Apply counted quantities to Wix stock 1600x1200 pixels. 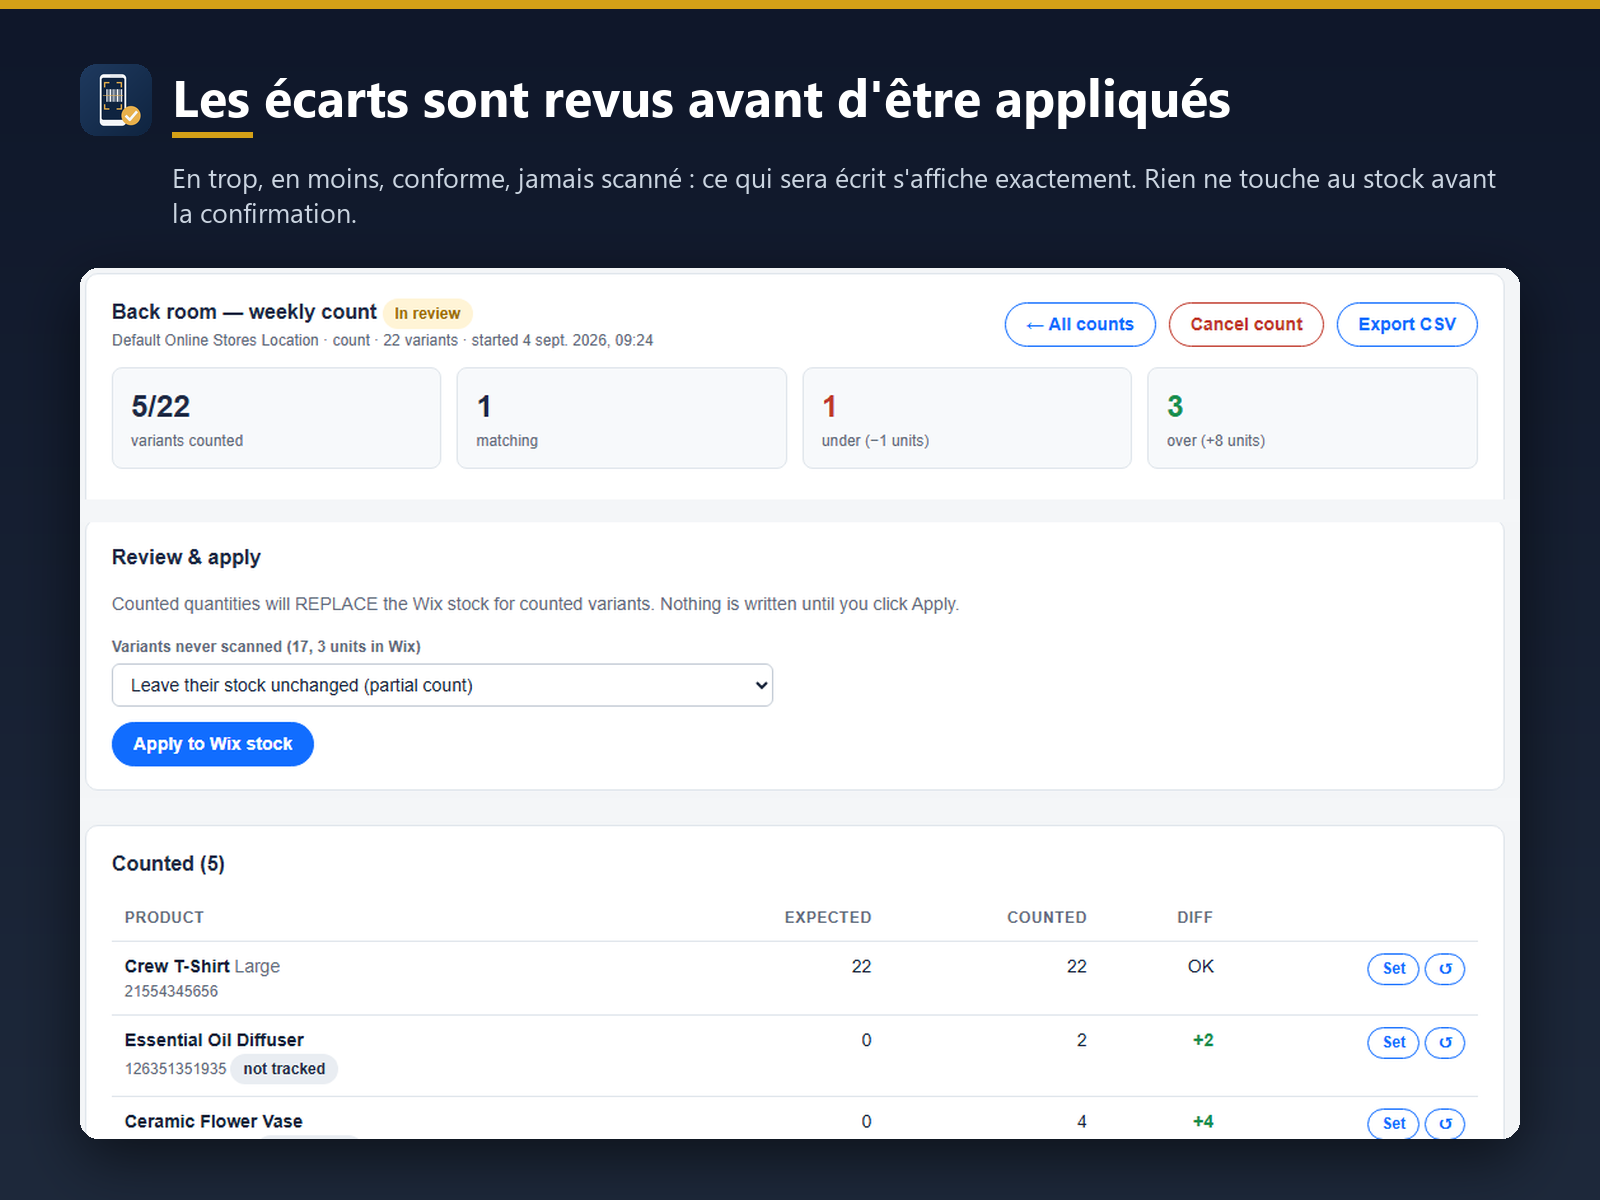213,744
